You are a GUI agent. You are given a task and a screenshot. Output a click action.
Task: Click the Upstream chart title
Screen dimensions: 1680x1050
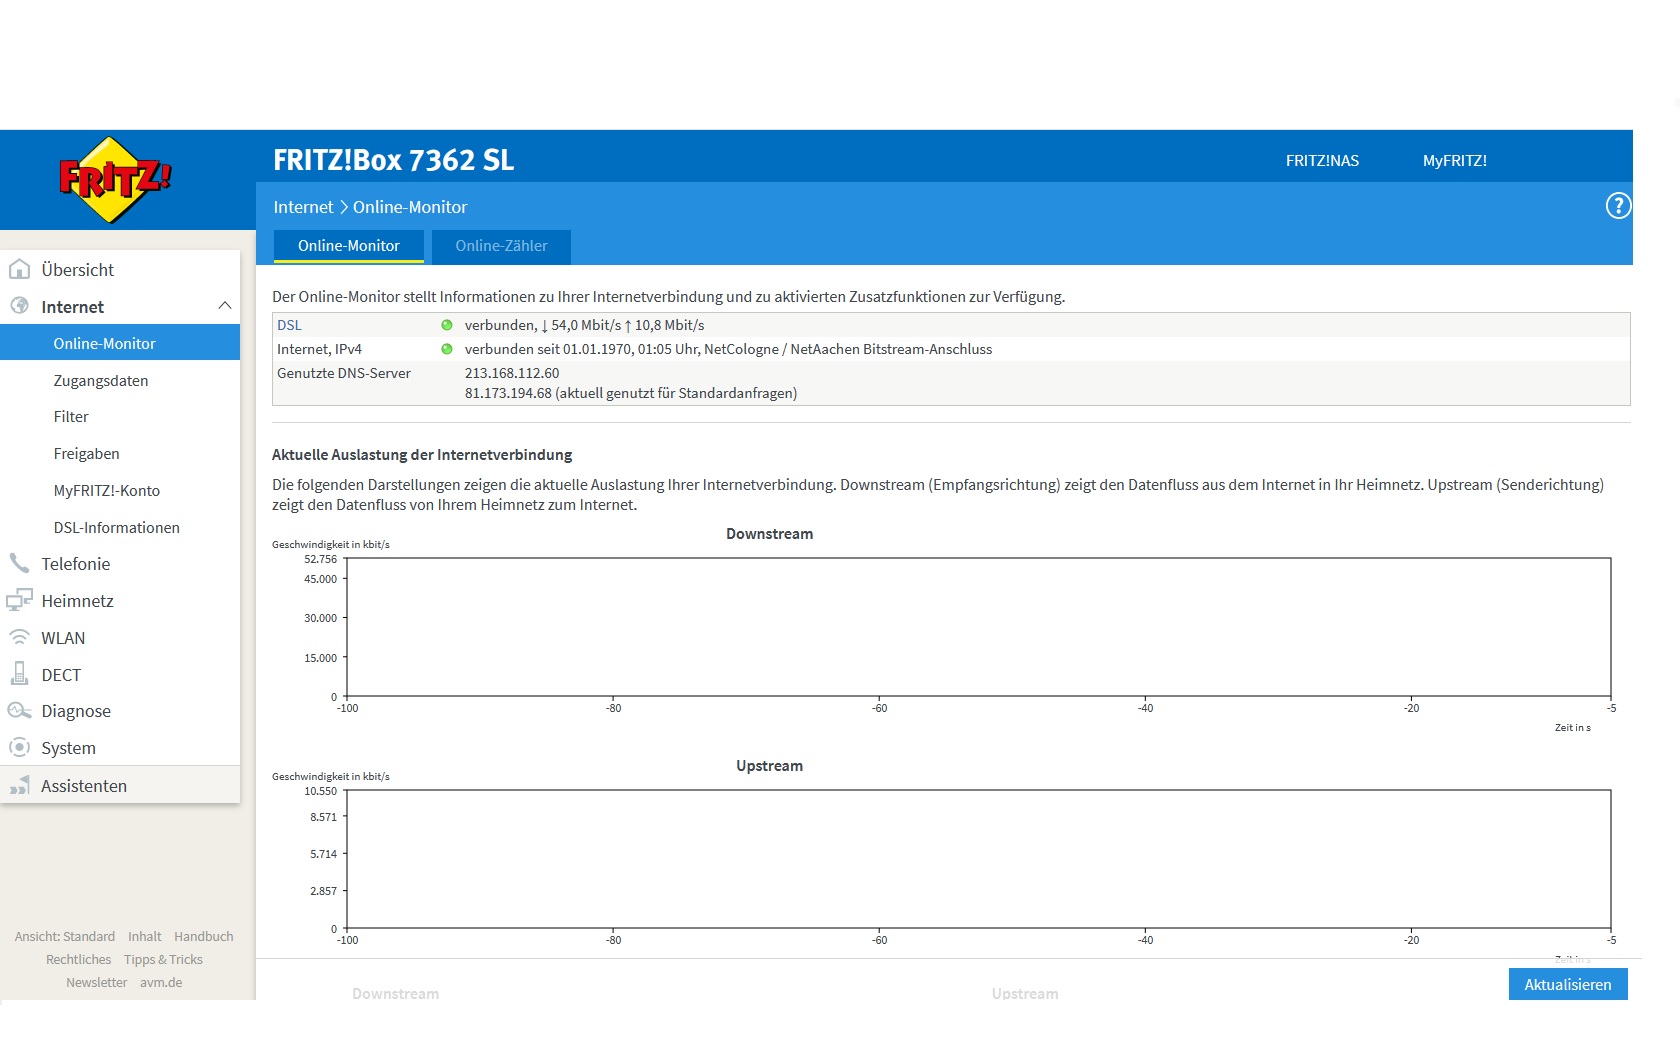(x=769, y=766)
